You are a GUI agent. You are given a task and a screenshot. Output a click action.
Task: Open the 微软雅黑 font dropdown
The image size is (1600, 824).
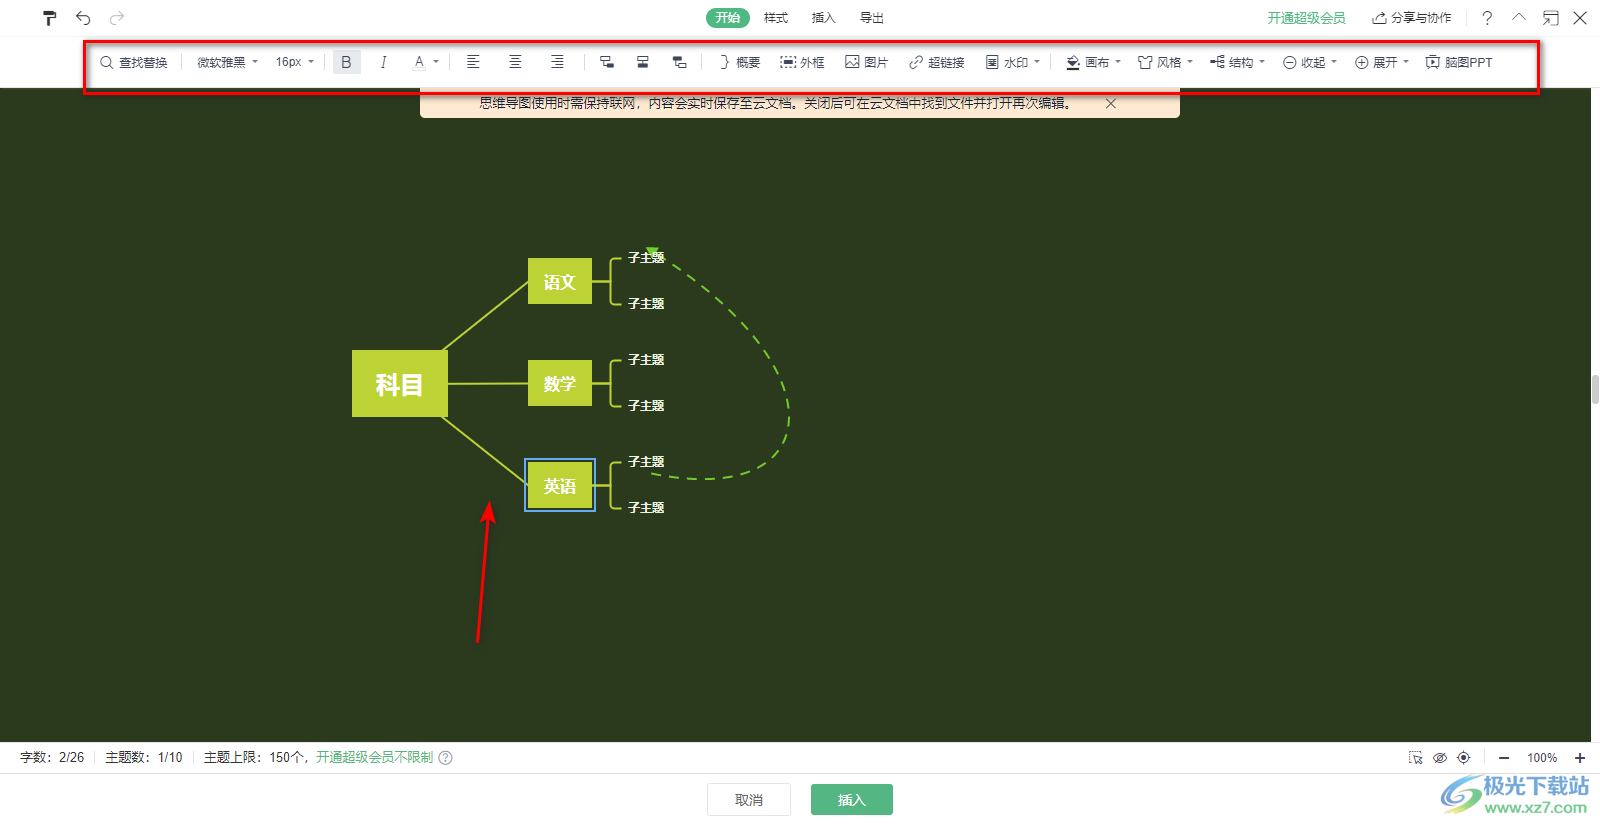click(x=227, y=62)
